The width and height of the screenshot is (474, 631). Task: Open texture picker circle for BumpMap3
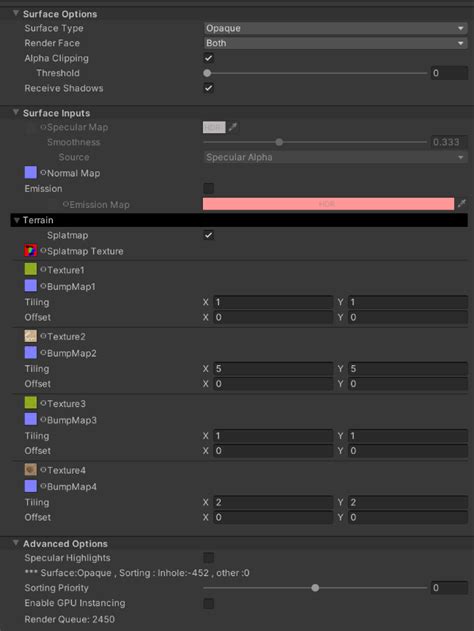tap(43, 419)
